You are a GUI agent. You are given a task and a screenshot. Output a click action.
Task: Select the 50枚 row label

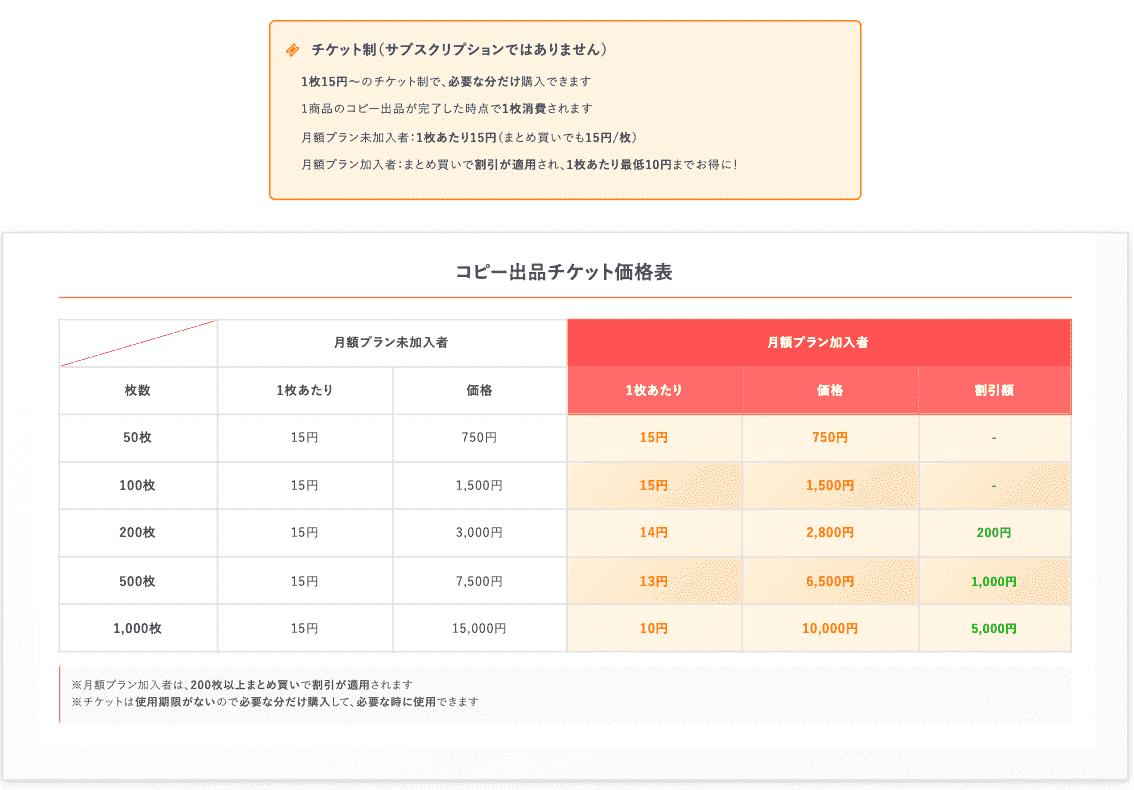pyautogui.click(x=137, y=437)
